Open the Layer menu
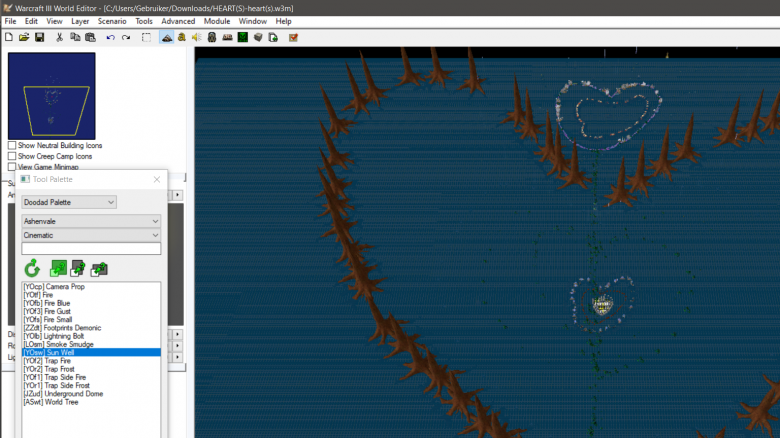 pyautogui.click(x=80, y=21)
